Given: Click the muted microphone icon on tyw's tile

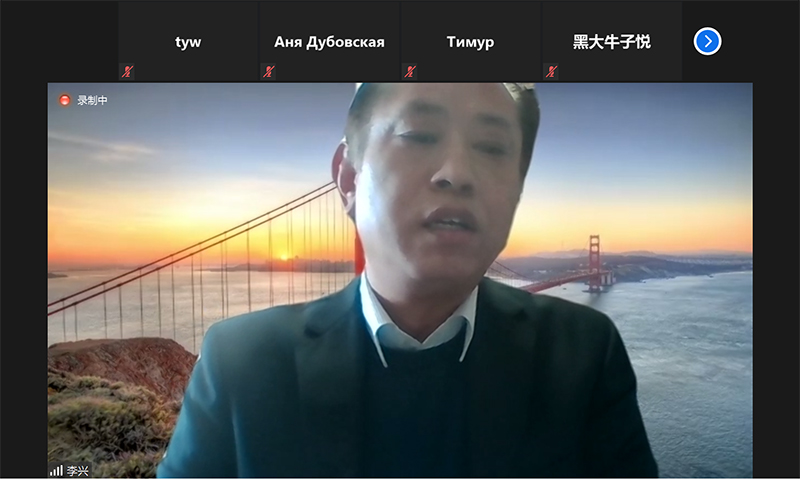Looking at the screenshot, I should pyautogui.click(x=128, y=71).
